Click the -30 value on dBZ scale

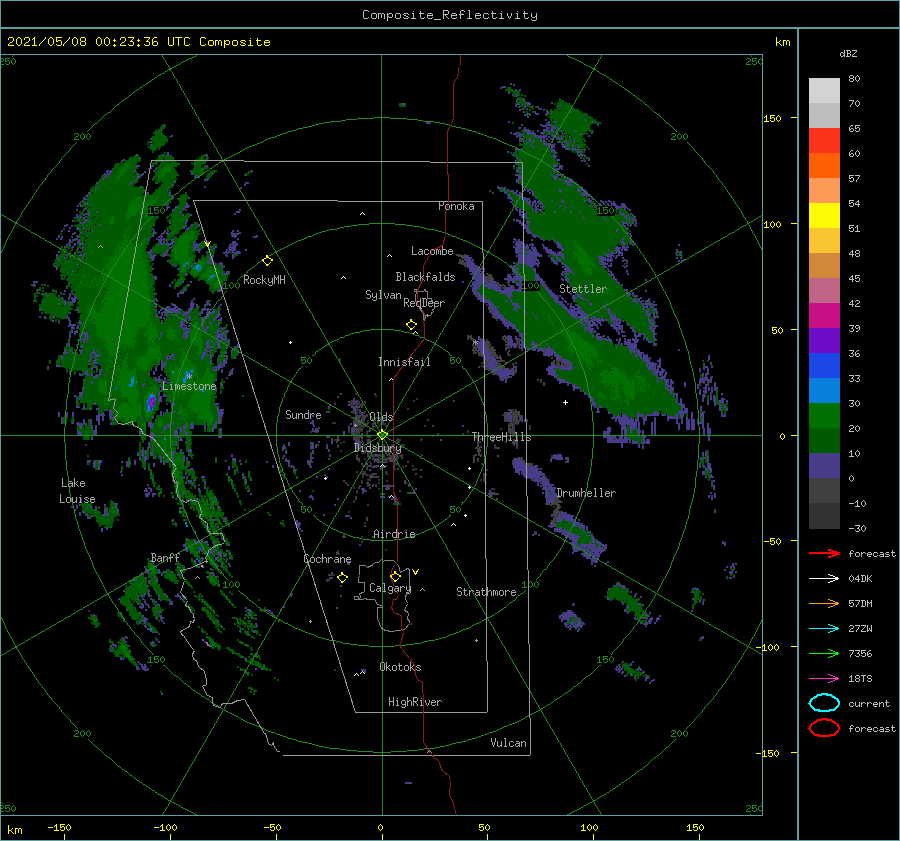(x=857, y=528)
